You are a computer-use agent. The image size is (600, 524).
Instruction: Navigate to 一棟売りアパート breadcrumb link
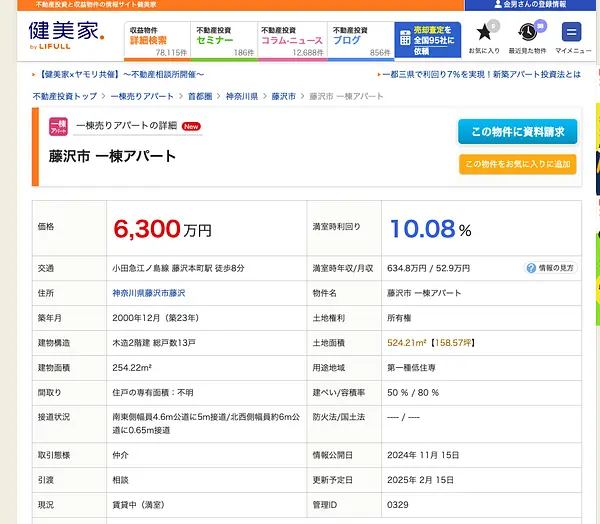click(x=142, y=96)
